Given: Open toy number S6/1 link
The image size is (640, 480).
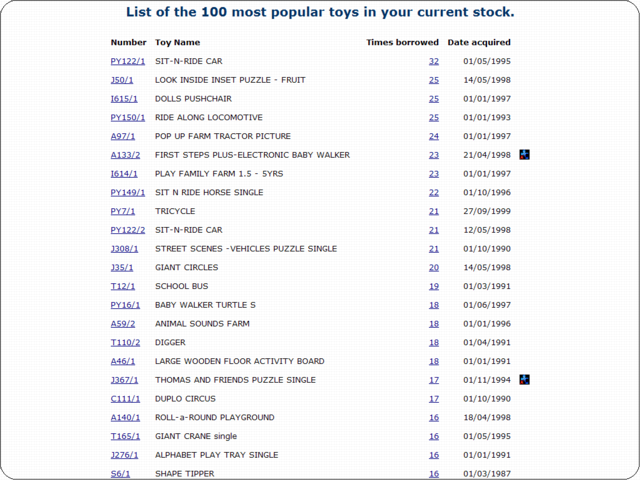Looking at the screenshot, I should point(120,474).
